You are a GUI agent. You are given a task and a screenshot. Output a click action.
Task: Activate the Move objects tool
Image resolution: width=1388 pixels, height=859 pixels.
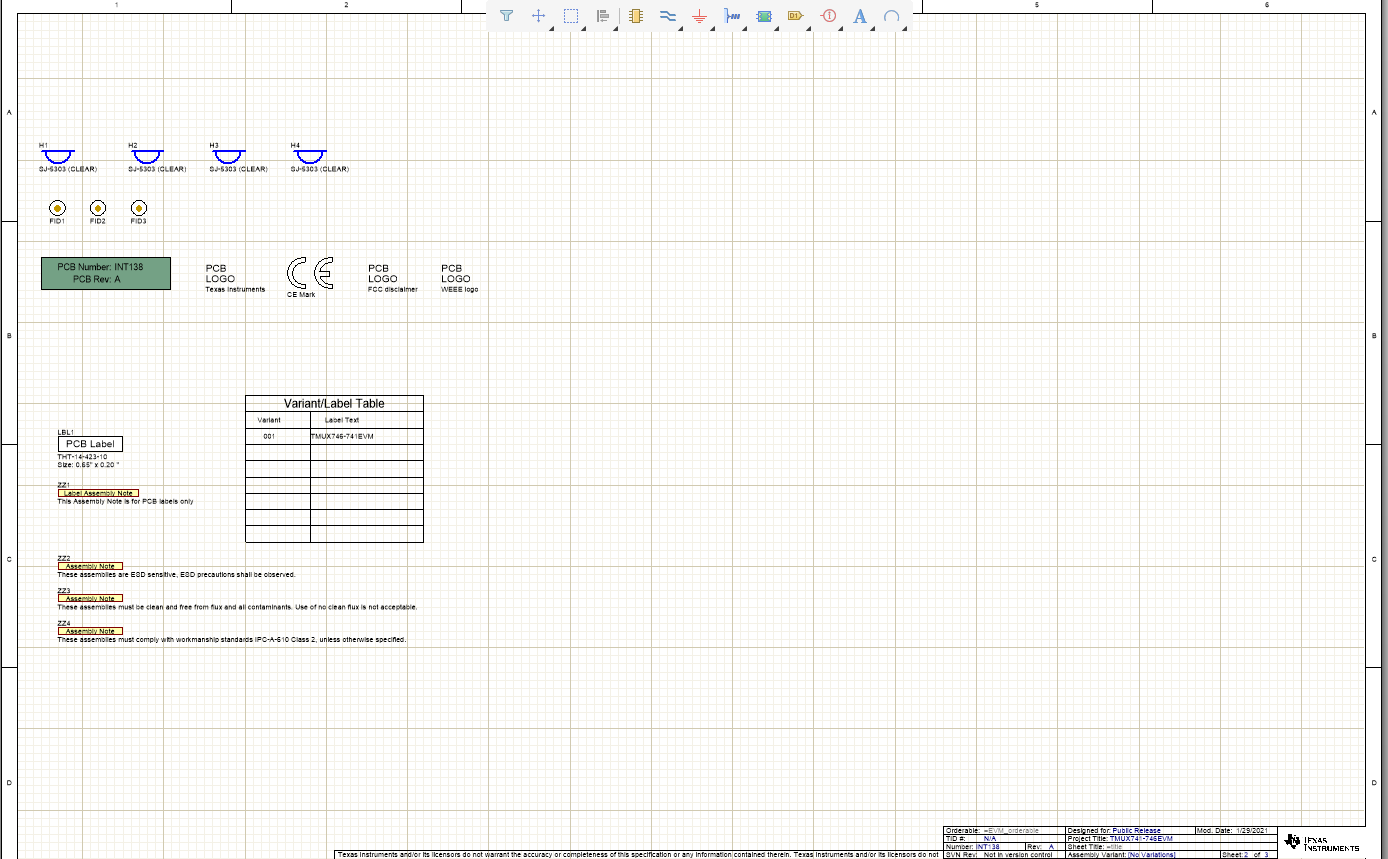click(x=539, y=16)
